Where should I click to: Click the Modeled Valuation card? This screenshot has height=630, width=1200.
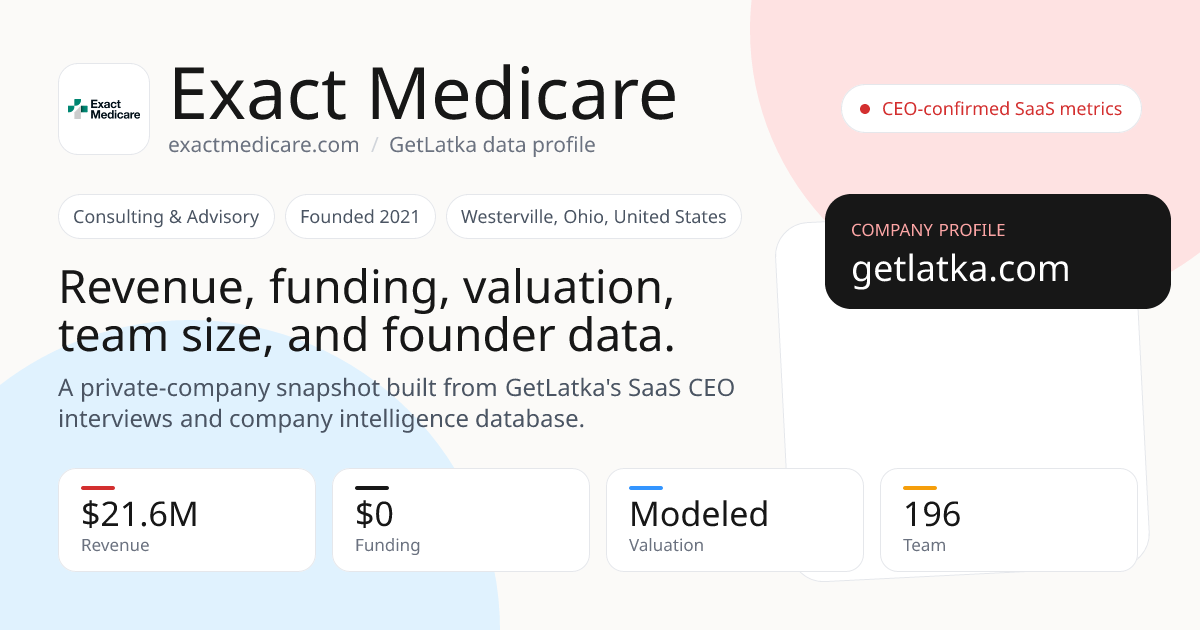tap(735, 520)
